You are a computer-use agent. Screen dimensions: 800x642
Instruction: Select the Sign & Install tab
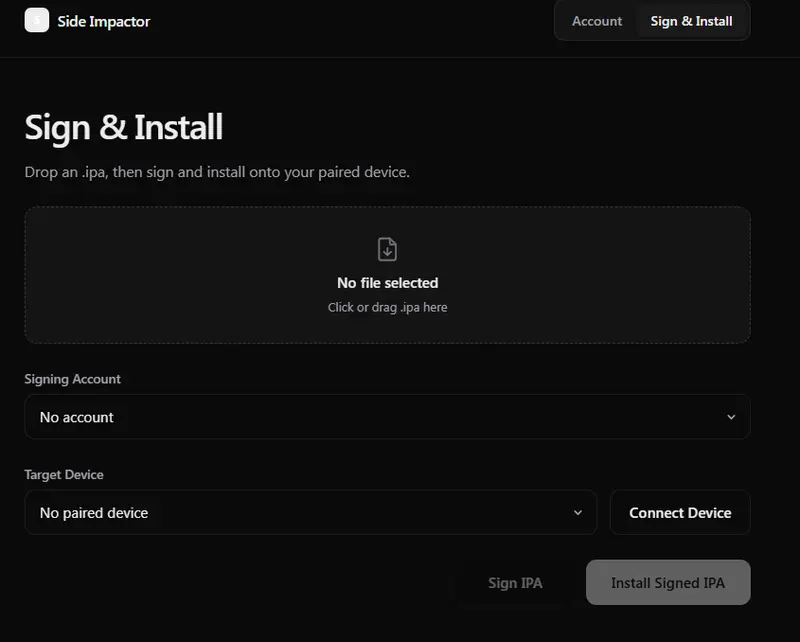(x=691, y=21)
